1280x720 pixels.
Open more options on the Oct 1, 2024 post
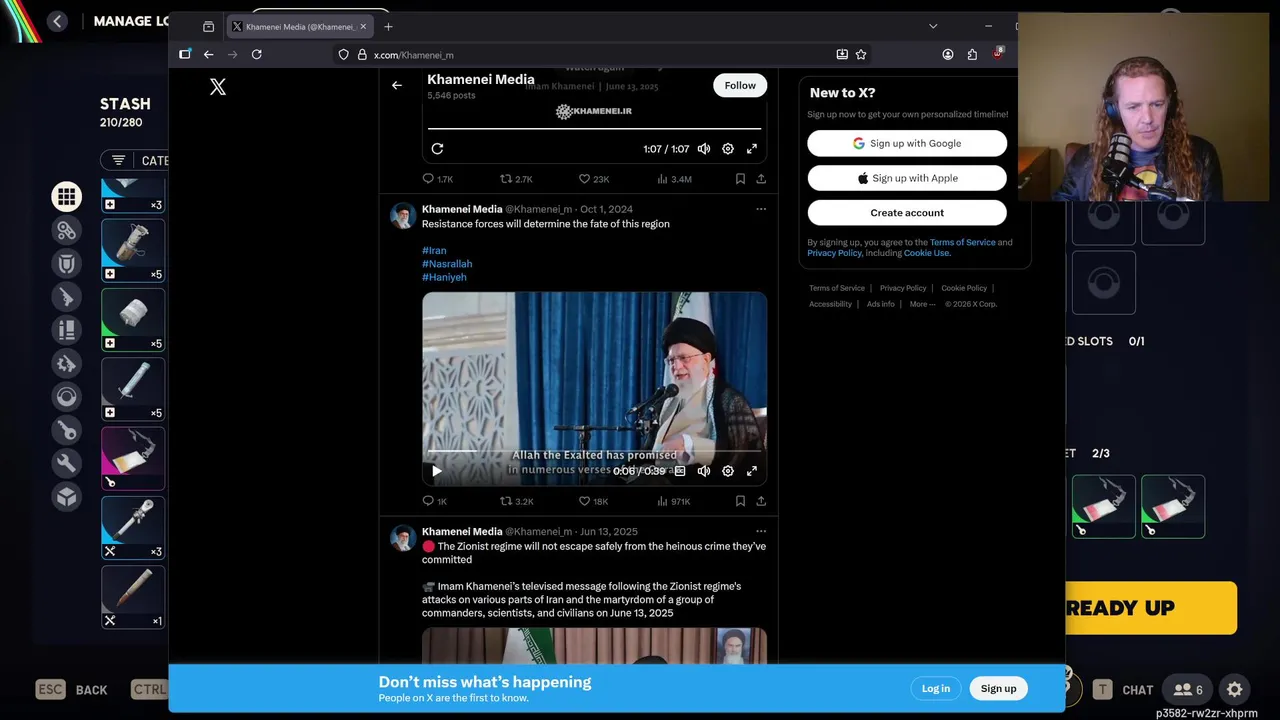coord(761,209)
